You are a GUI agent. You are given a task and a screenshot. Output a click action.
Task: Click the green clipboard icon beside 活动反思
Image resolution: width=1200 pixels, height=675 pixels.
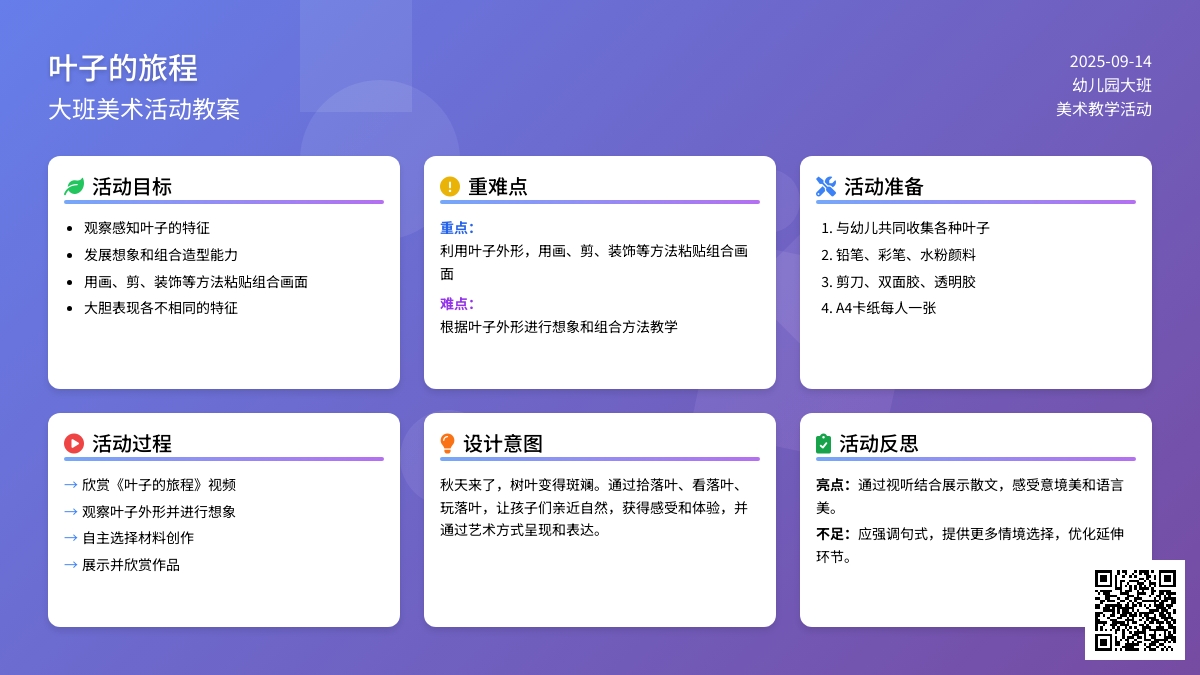click(x=824, y=444)
